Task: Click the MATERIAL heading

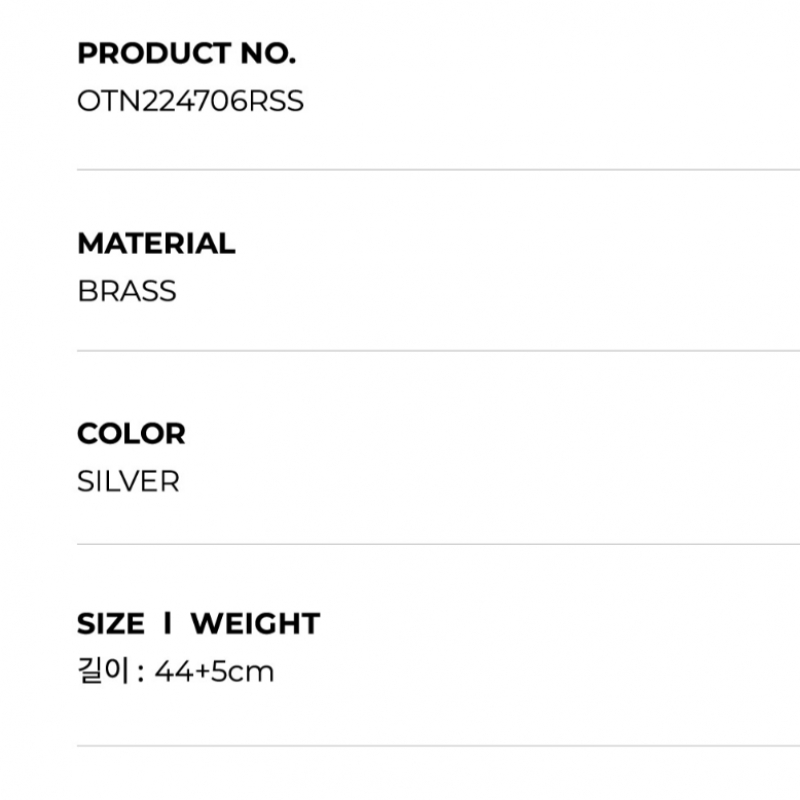Action: 156,243
